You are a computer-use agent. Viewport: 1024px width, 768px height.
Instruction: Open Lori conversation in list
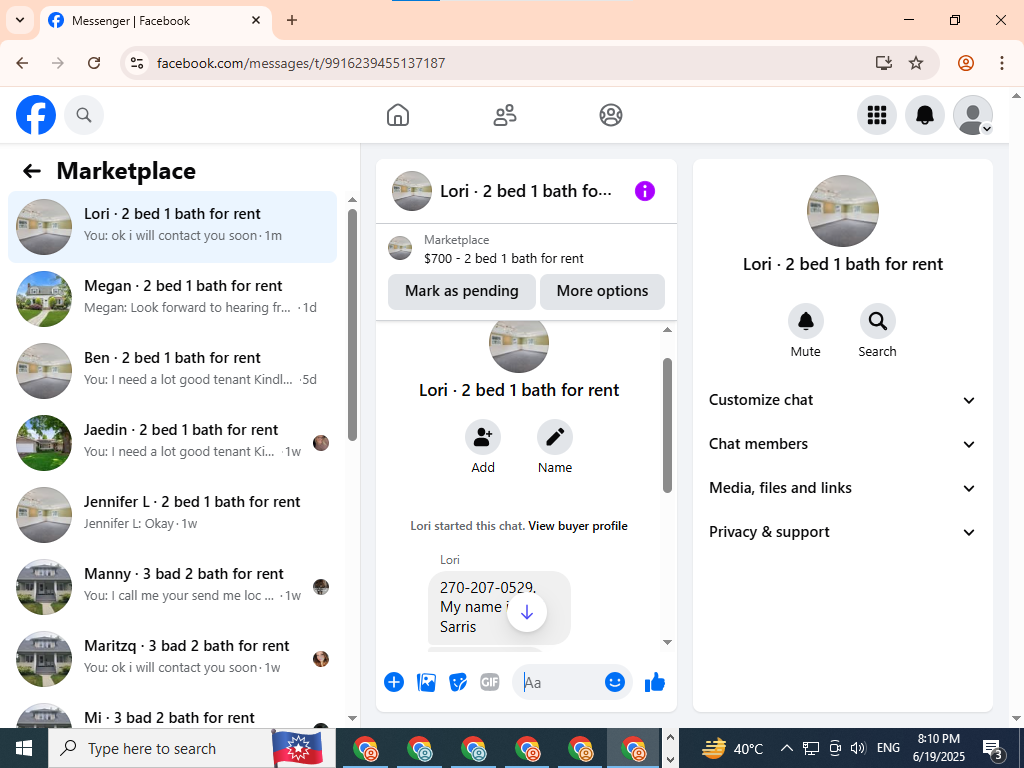(x=172, y=227)
